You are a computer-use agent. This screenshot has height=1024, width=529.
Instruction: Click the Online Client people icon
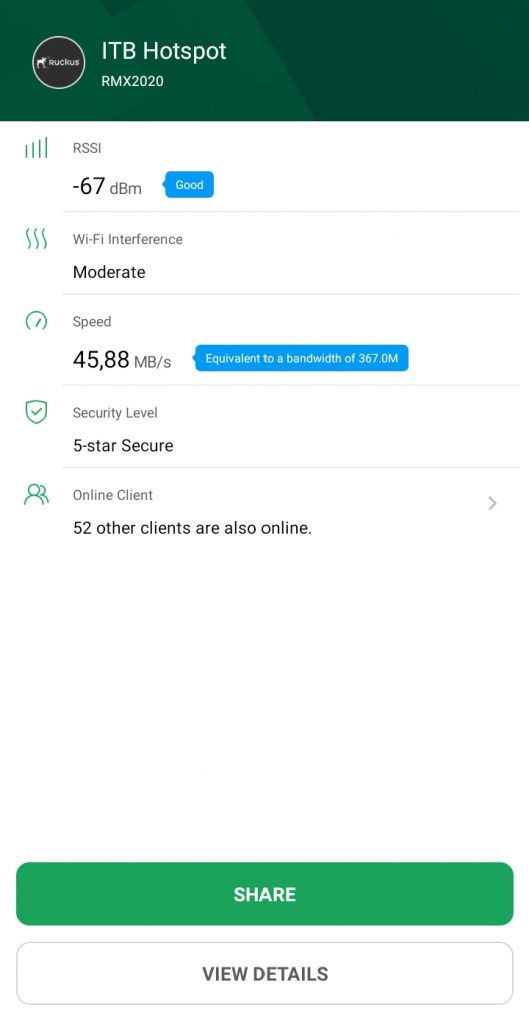(36, 494)
